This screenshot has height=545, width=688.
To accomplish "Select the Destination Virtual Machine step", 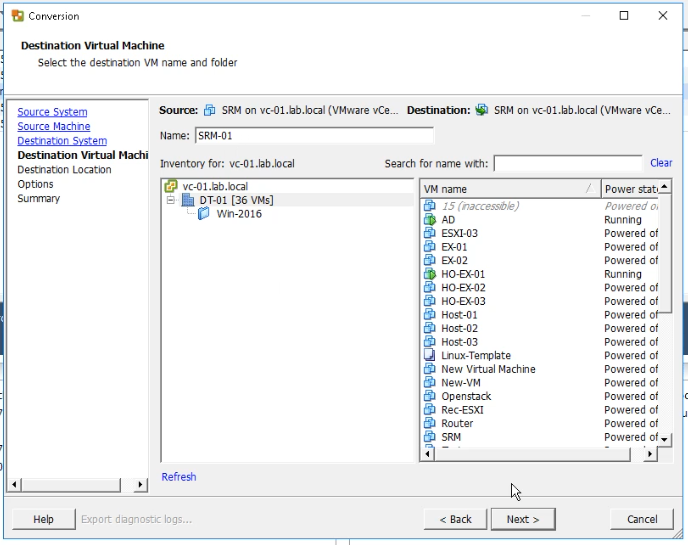I will 82,155.
